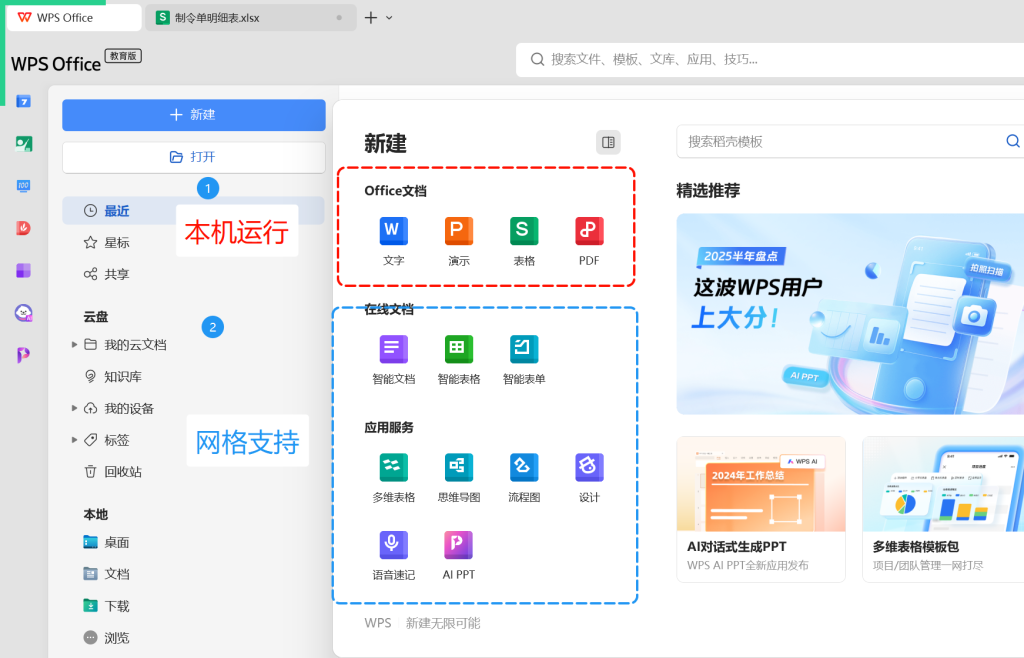The height and width of the screenshot is (658, 1024).
Task: Open 智能文档 online document
Action: pyautogui.click(x=393, y=359)
